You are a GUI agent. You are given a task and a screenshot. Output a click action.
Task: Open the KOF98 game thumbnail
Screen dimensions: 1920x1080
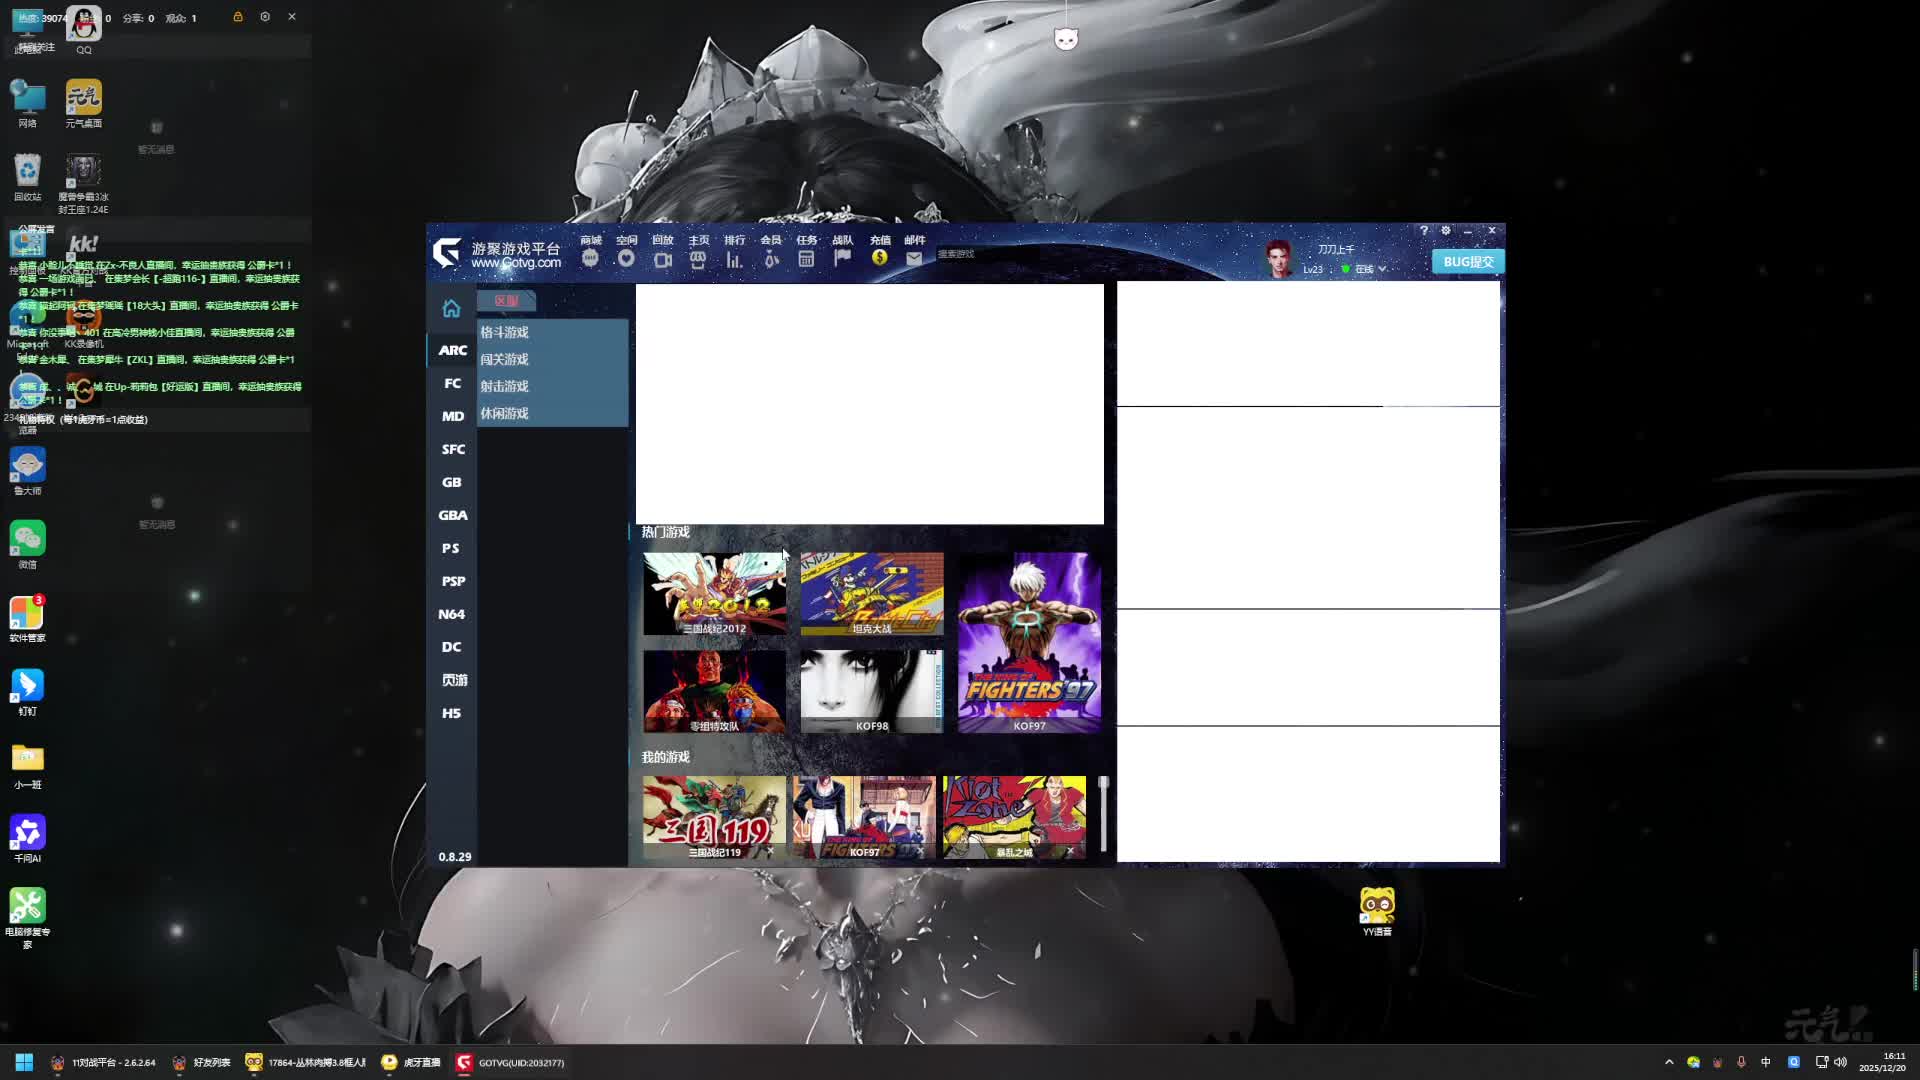click(871, 691)
